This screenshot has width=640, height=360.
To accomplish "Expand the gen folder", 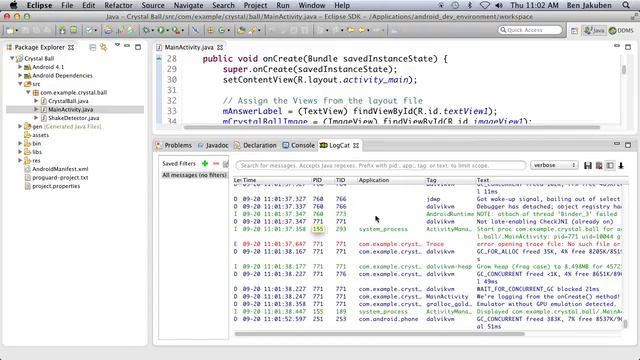I will point(20,127).
